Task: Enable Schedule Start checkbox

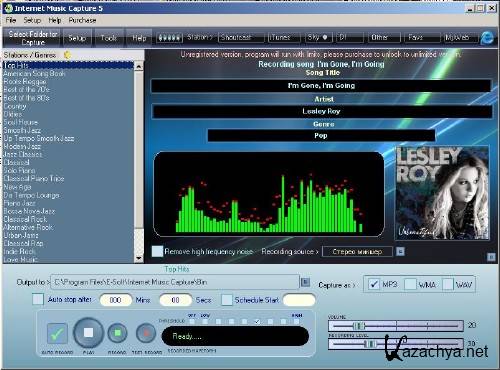Action: click(227, 300)
